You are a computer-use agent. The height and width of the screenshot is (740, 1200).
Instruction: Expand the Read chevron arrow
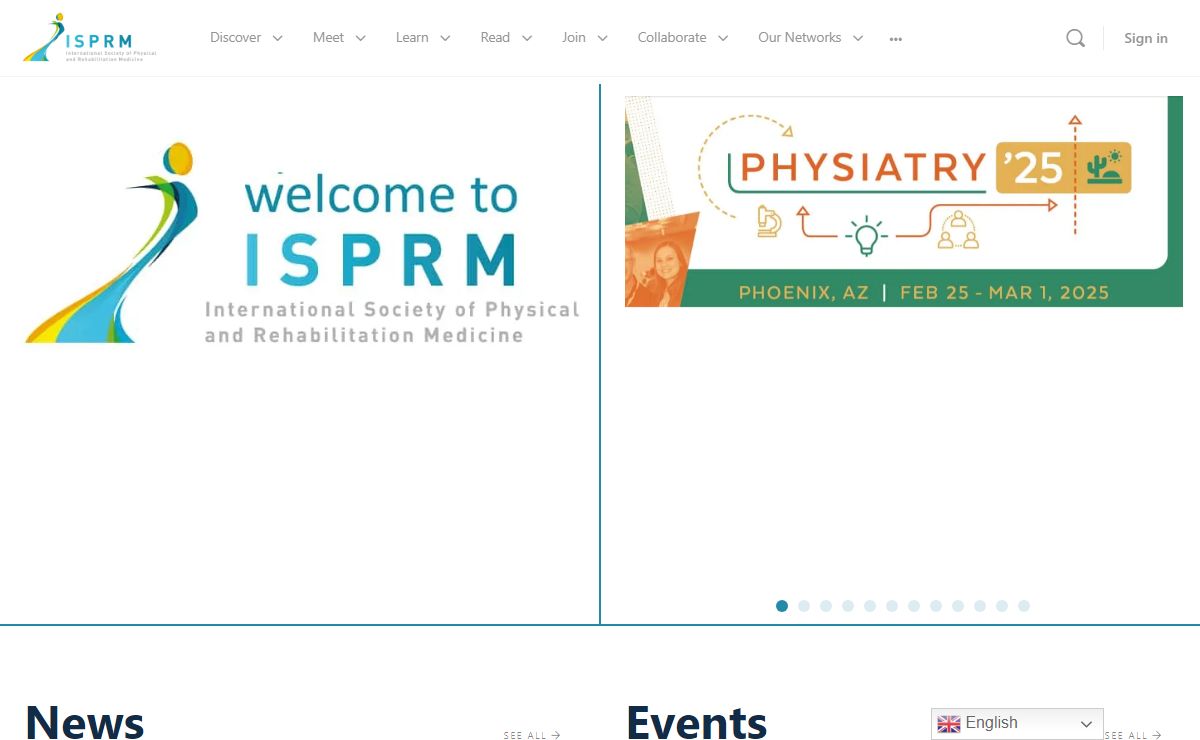coord(527,38)
